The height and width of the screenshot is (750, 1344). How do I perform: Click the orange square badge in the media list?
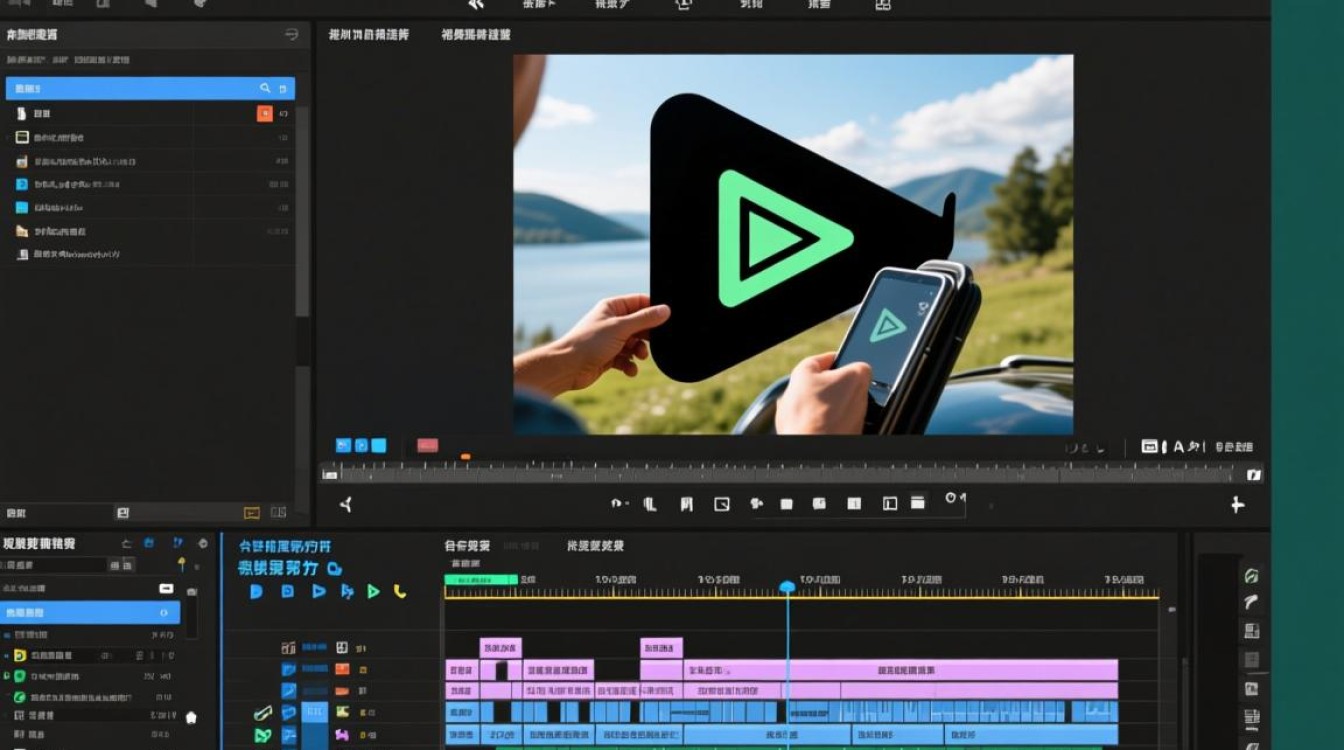[x=265, y=114]
